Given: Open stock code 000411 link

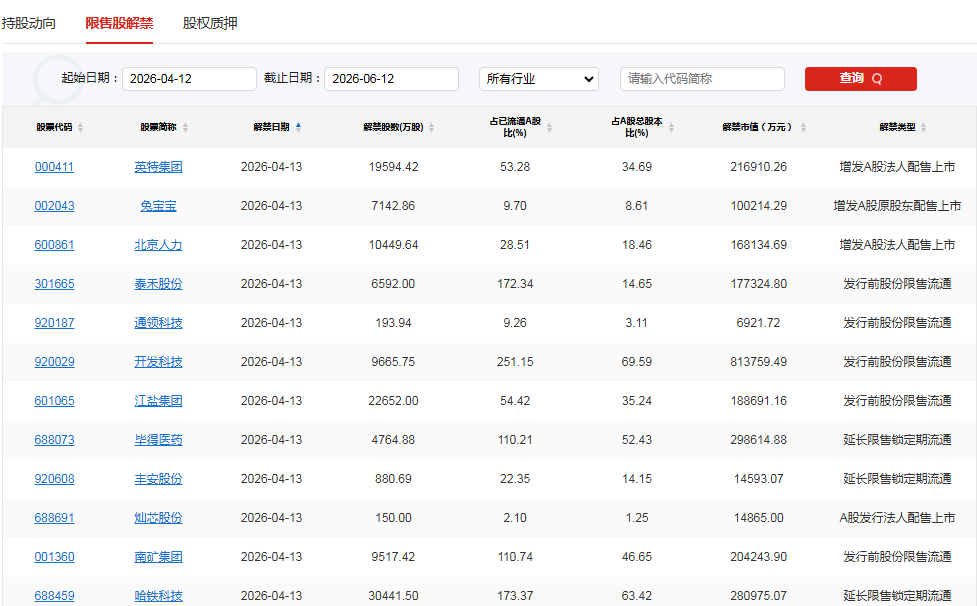Looking at the screenshot, I should [54, 167].
